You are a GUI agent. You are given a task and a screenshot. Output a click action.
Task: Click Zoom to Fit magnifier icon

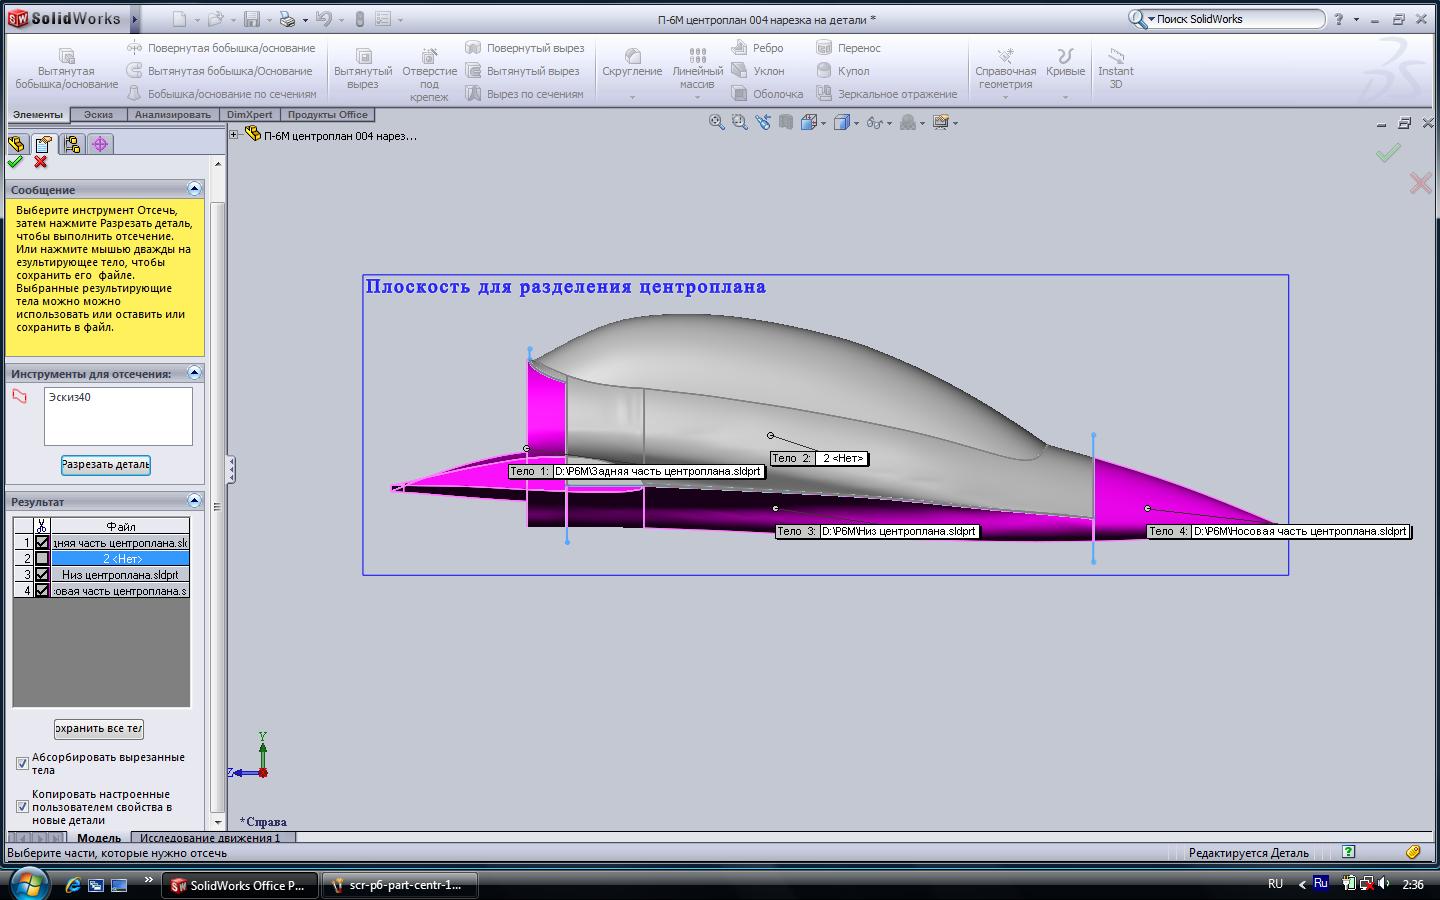click(x=716, y=122)
